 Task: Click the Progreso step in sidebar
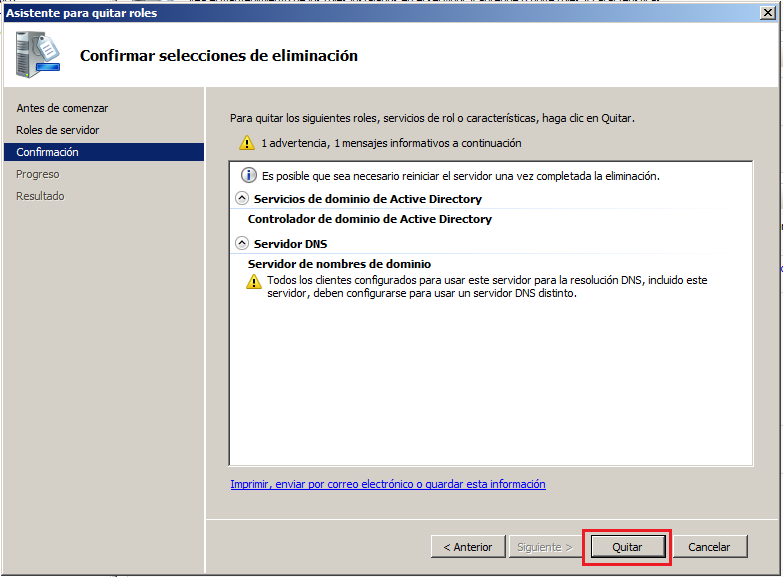tap(38, 174)
